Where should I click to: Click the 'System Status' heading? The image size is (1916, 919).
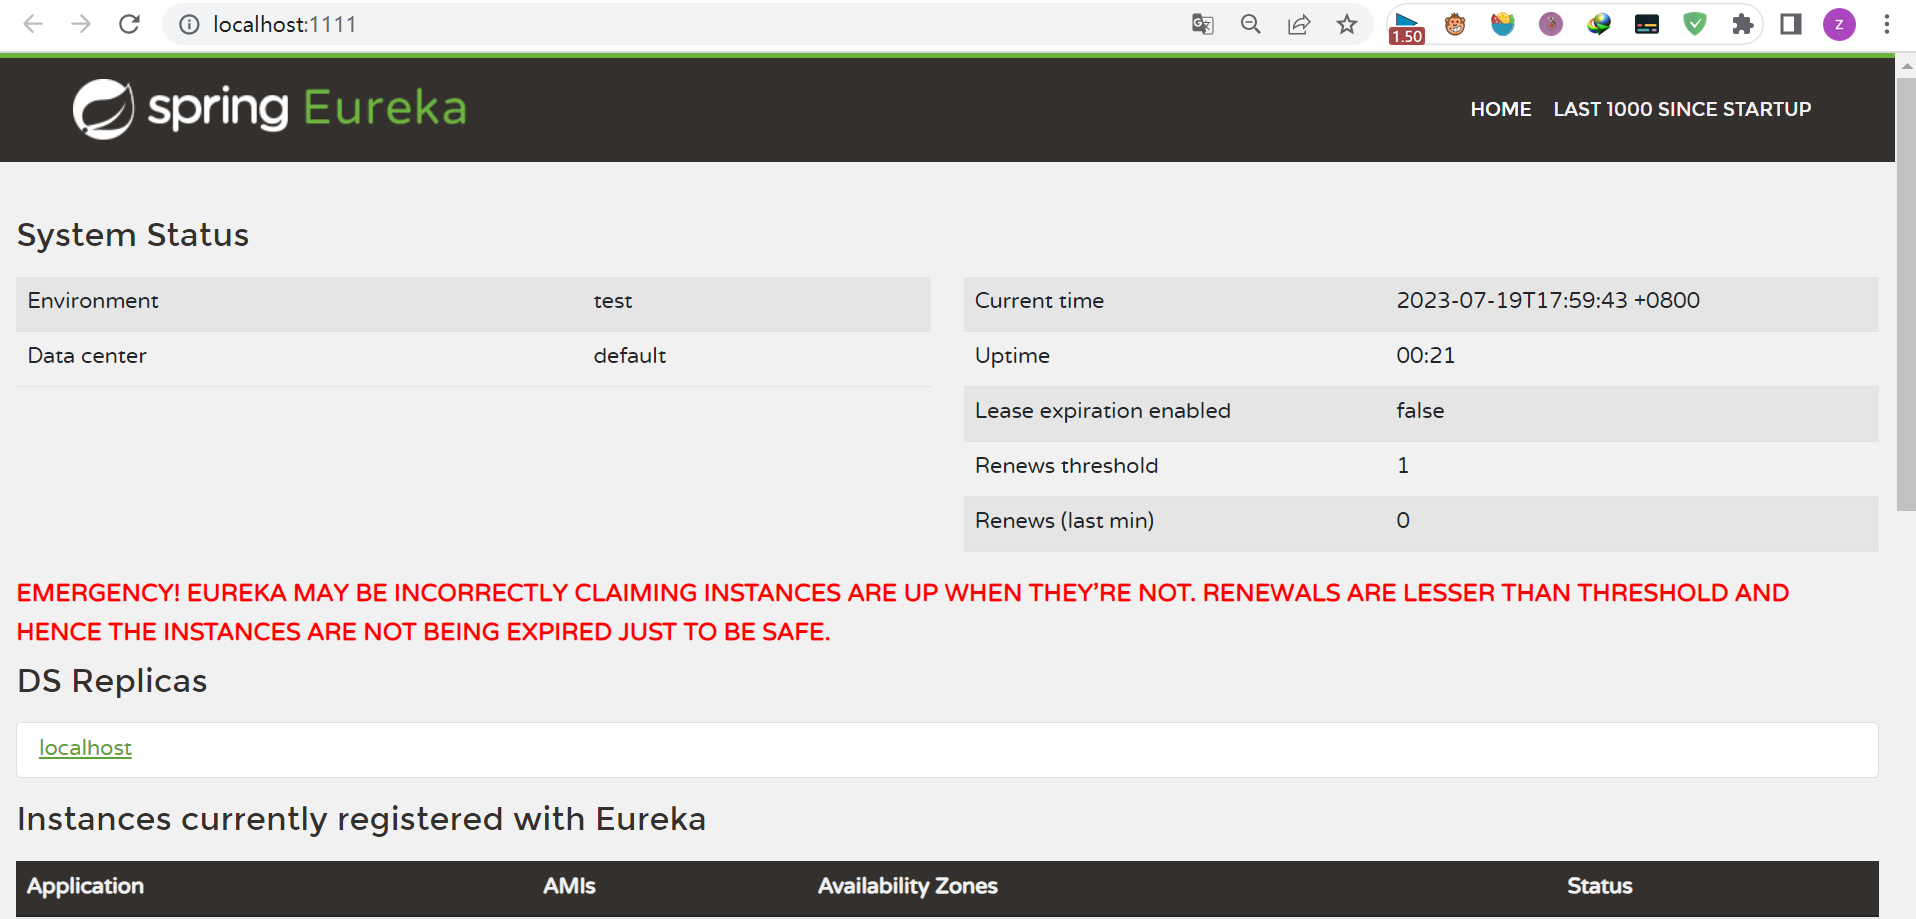133,235
